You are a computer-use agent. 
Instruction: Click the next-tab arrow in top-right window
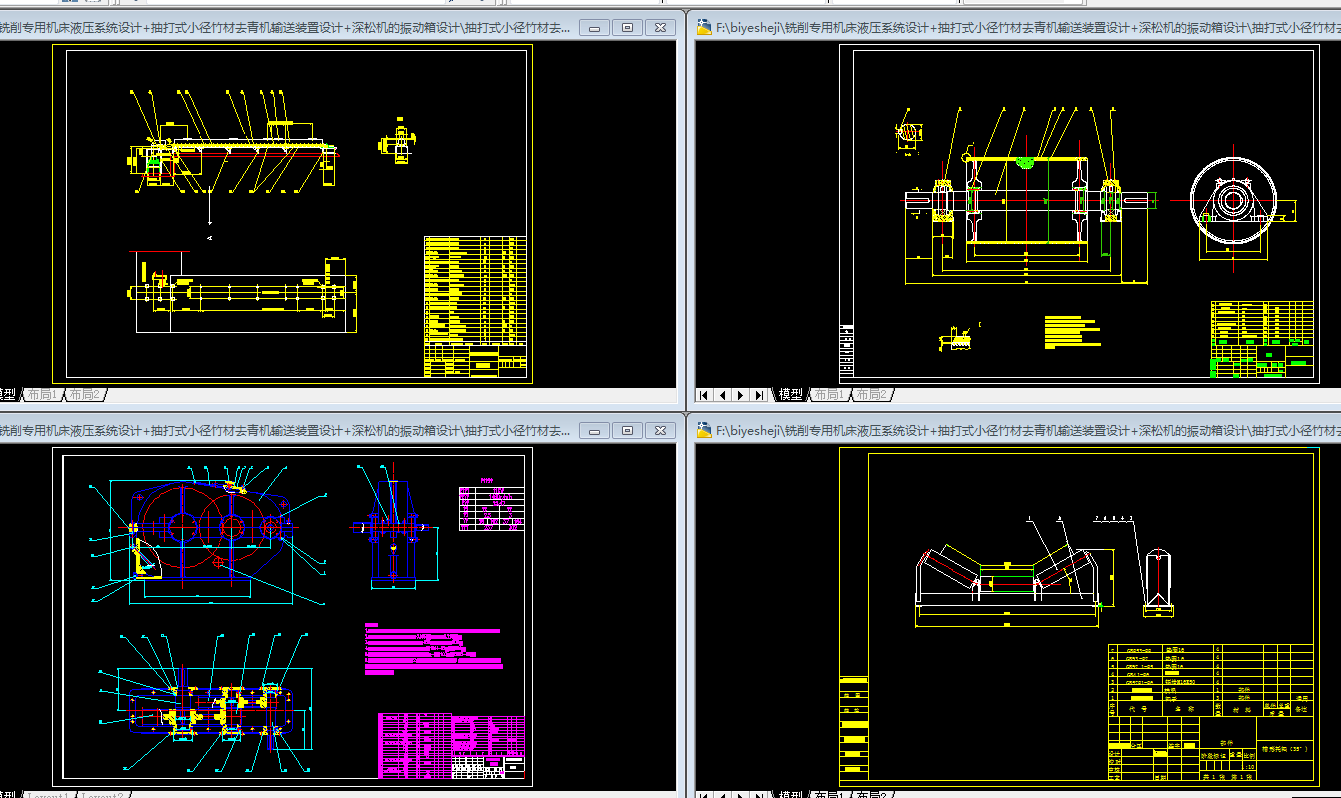click(741, 395)
